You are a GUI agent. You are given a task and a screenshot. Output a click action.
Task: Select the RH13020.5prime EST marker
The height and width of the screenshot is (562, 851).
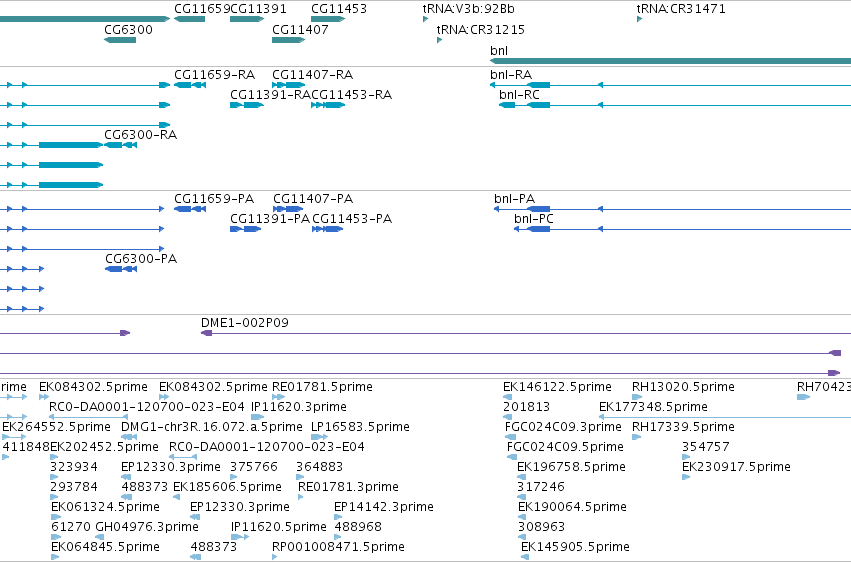637,397
